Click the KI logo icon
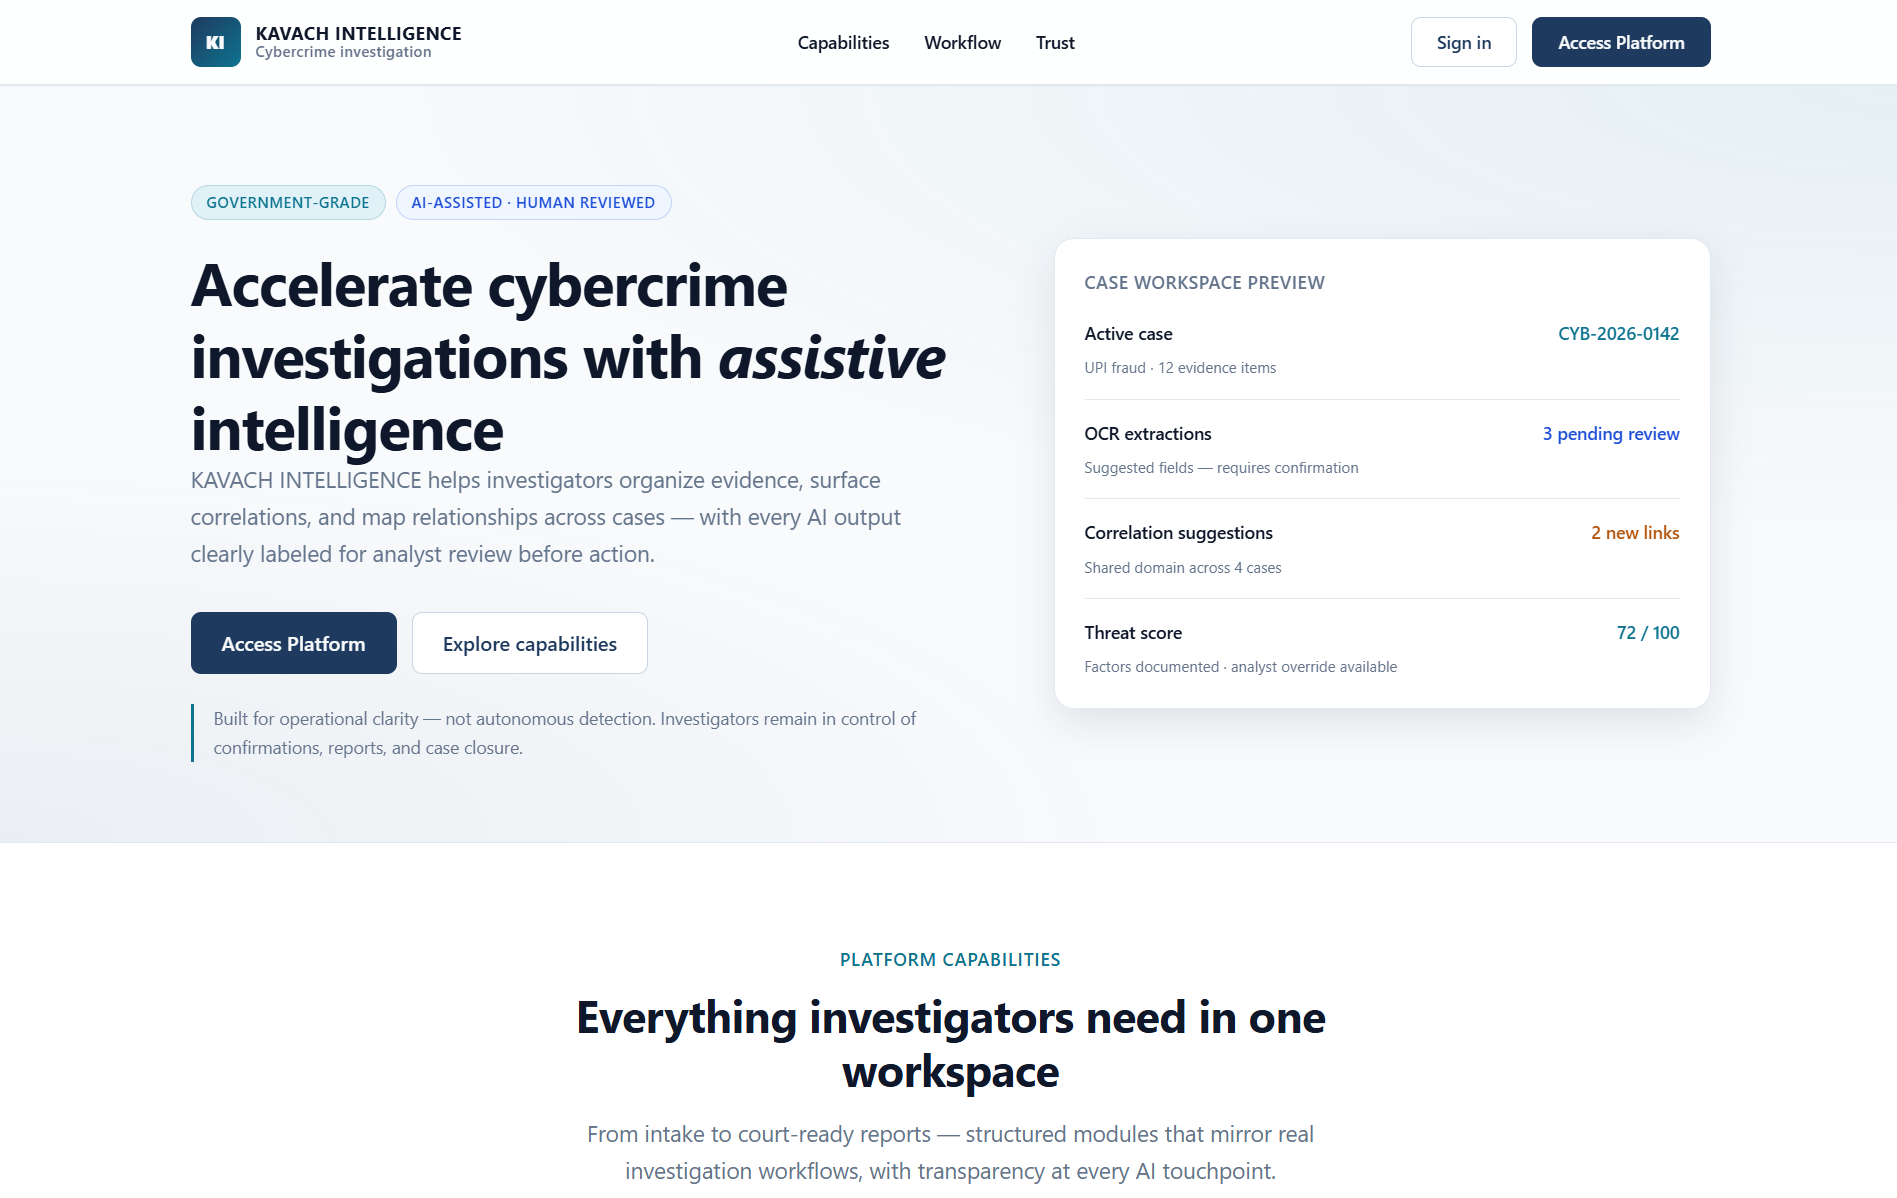Screen dimensions: 1897x1198 pyautogui.click(x=215, y=42)
